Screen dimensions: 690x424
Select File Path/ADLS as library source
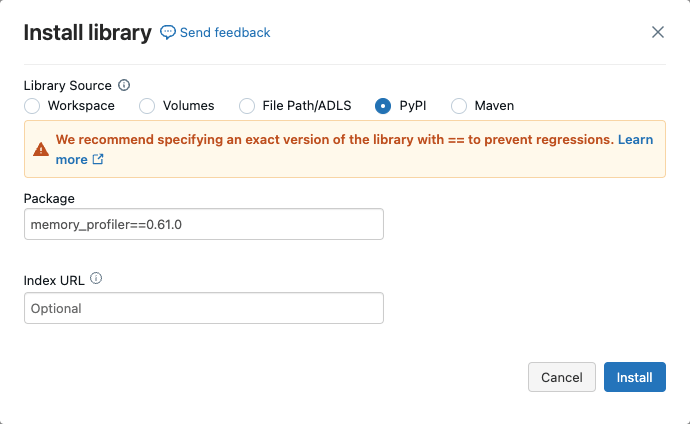click(x=247, y=106)
